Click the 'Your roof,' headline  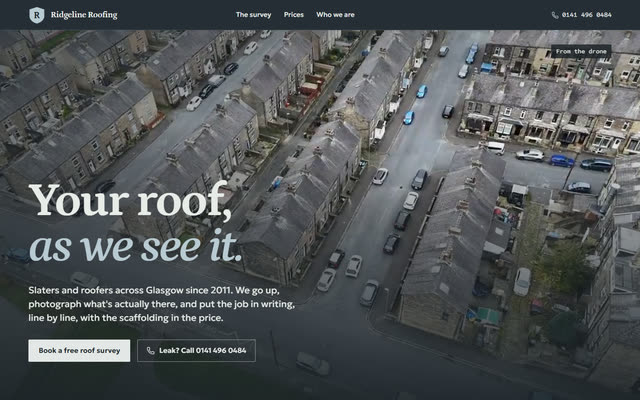pos(131,200)
